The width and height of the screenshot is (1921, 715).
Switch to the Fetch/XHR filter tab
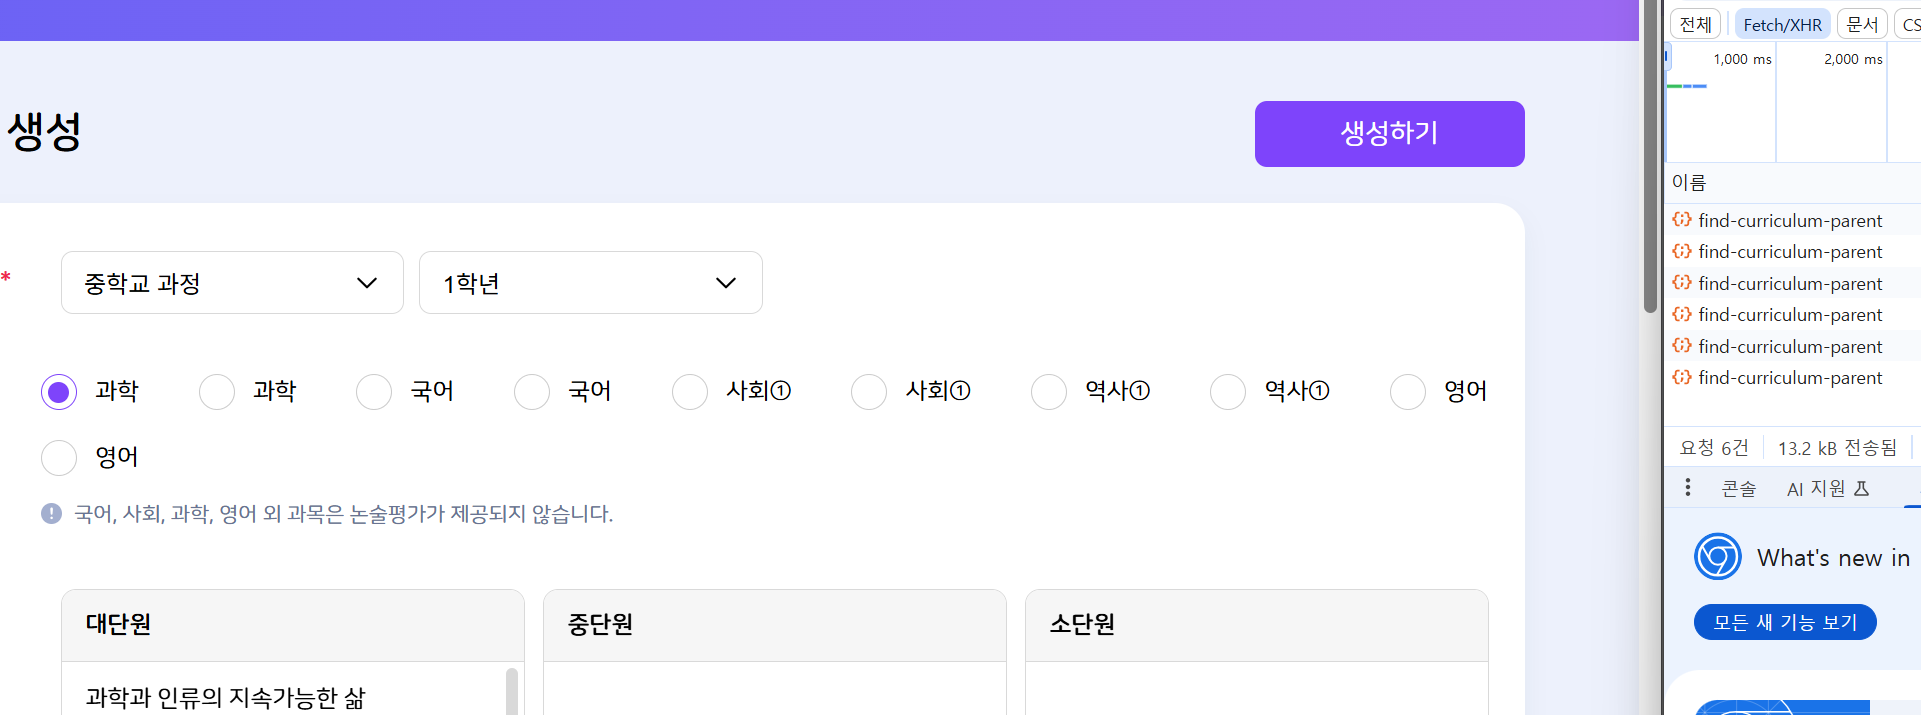click(1782, 25)
